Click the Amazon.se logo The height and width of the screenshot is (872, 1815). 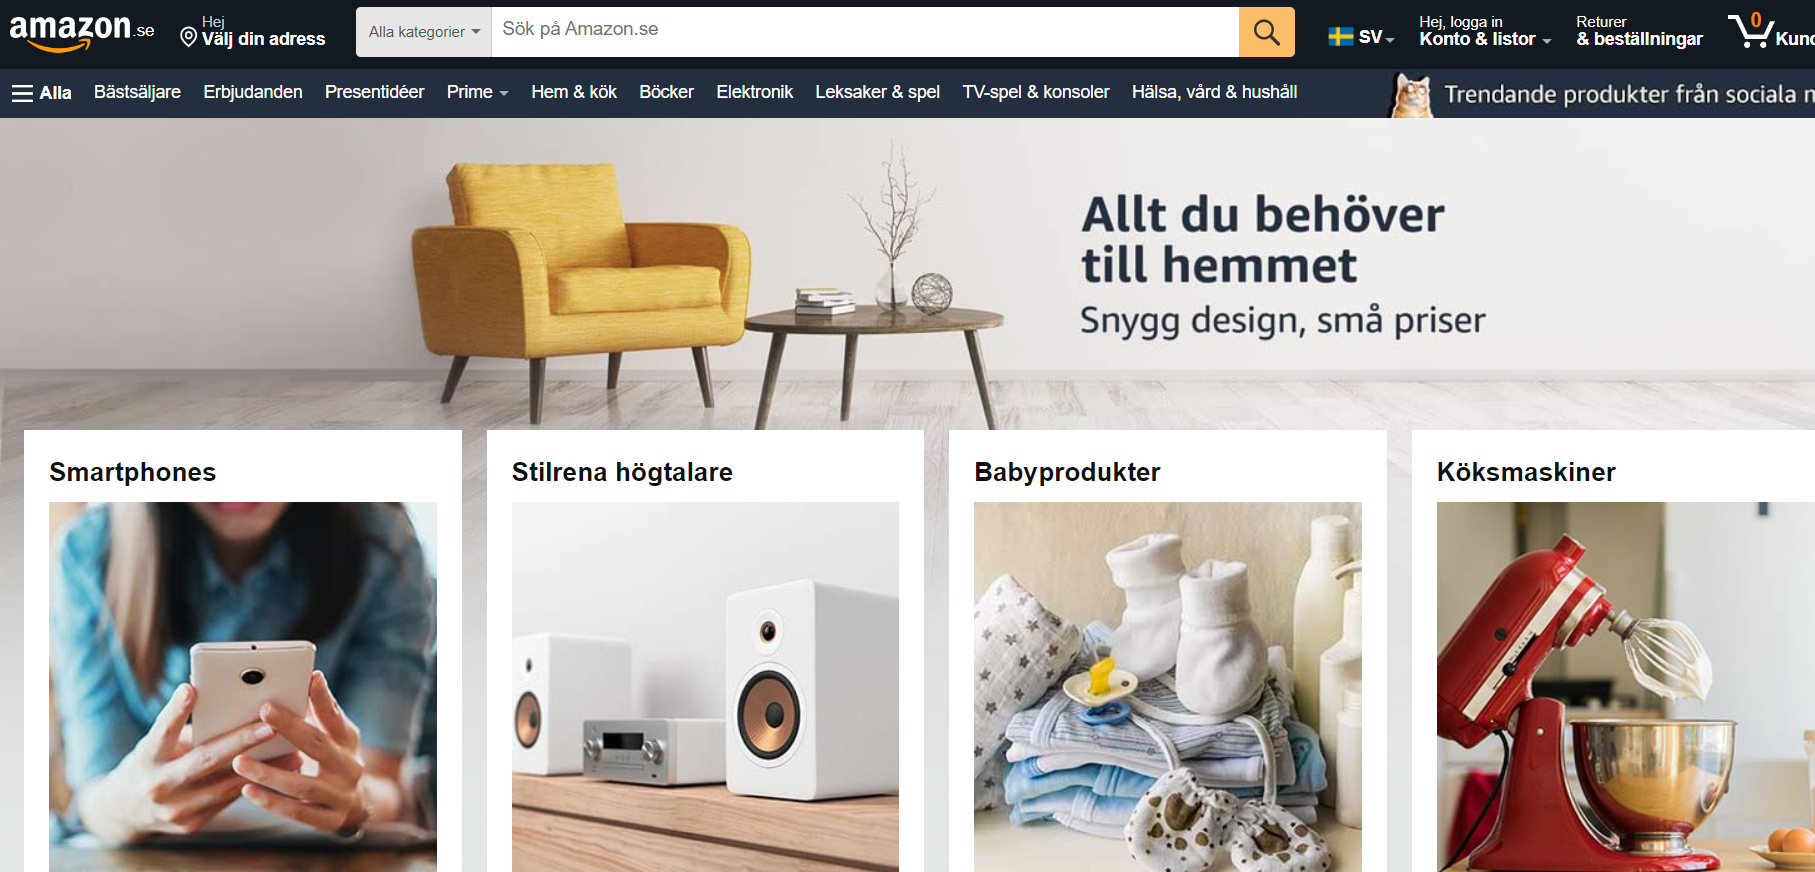tap(81, 32)
